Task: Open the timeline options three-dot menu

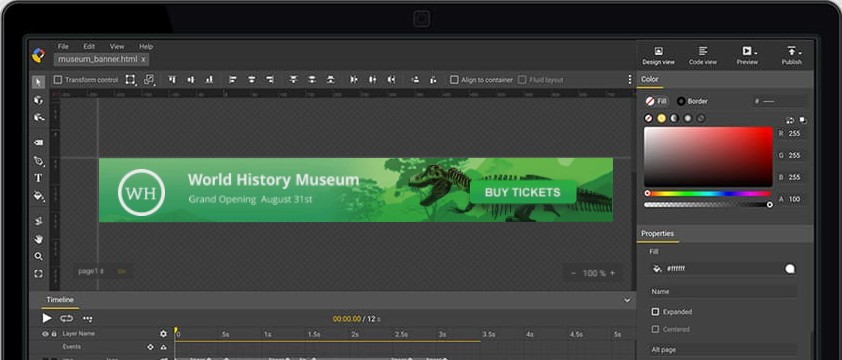Action: pos(88,319)
